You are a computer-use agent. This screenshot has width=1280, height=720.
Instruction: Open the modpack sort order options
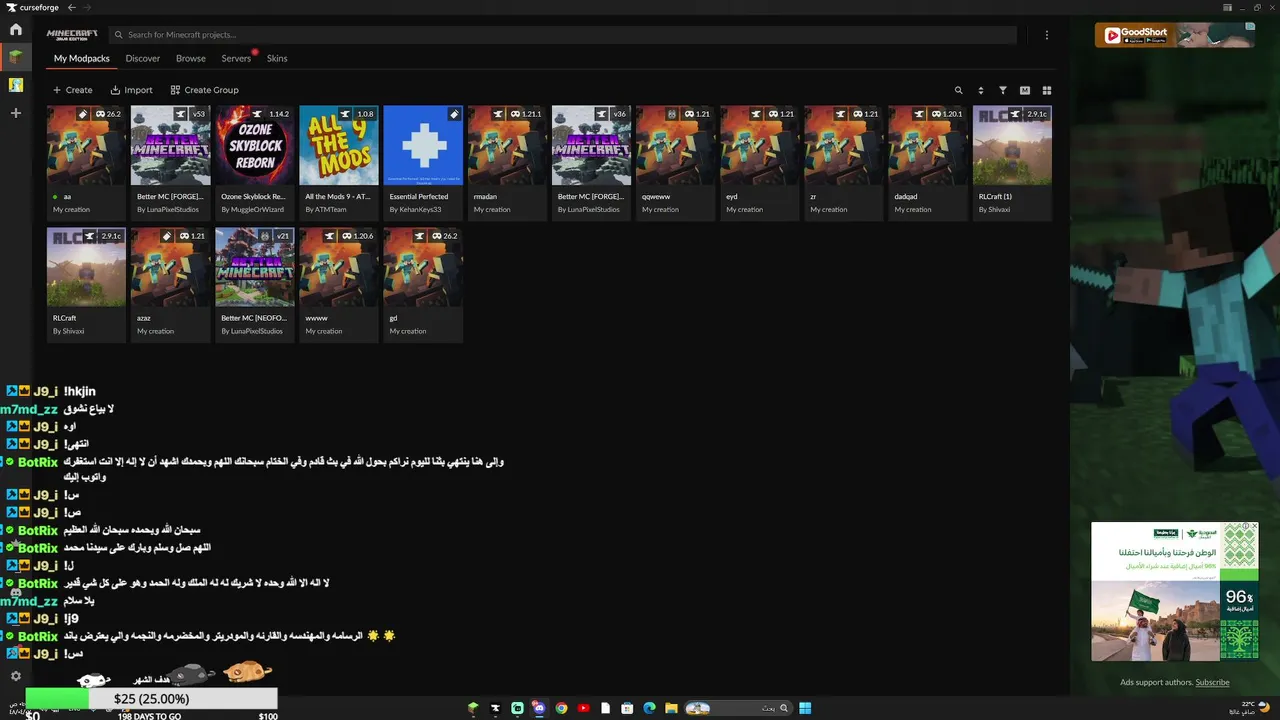pos(980,90)
